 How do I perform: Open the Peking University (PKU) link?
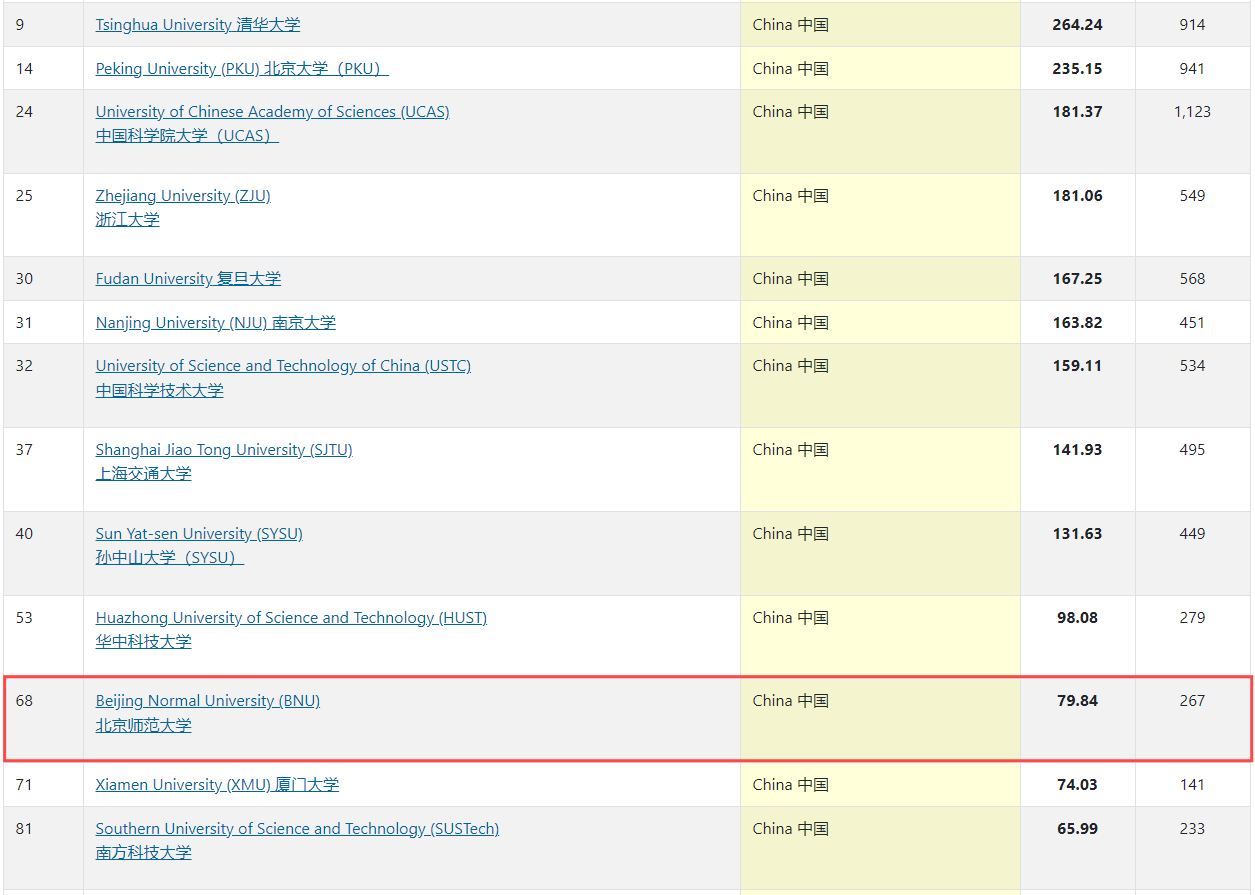pos(242,69)
